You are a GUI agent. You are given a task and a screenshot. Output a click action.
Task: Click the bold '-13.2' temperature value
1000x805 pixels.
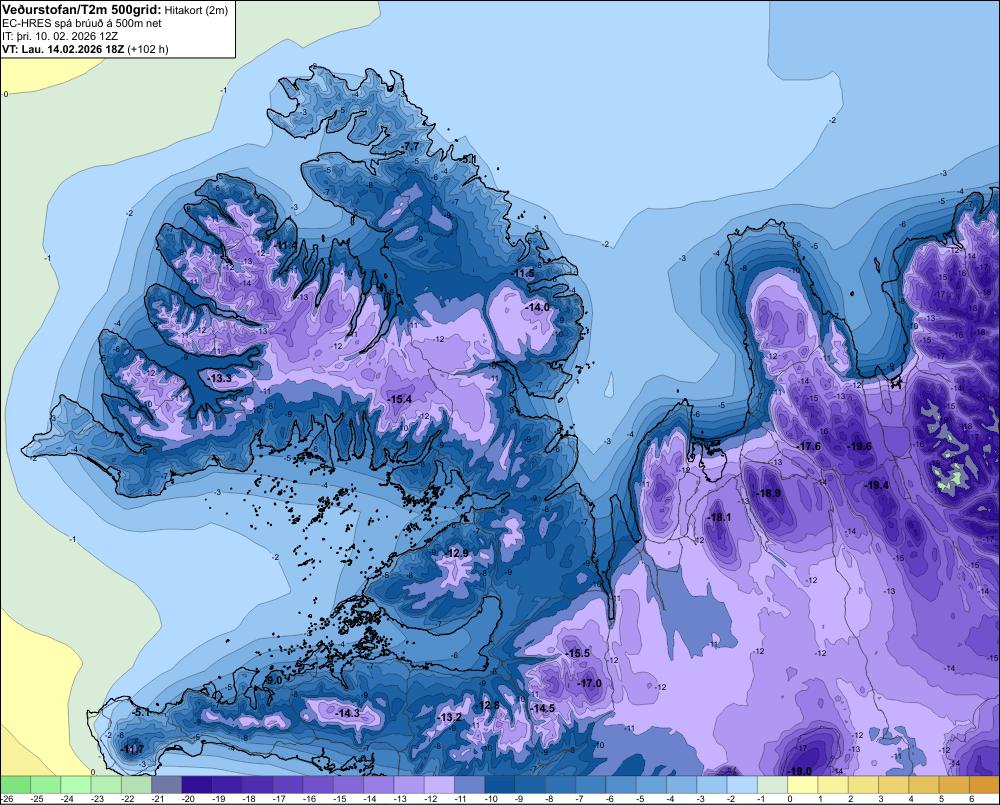pos(449,718)
